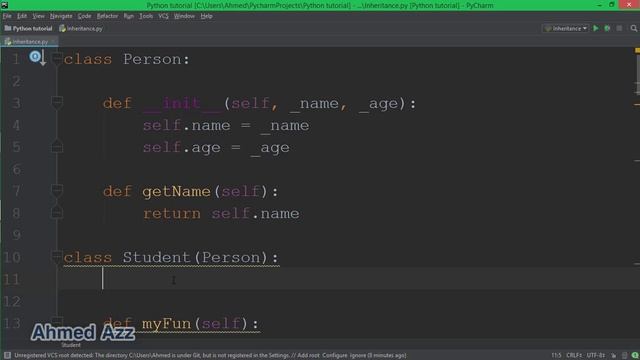Click the inheritance.py breadcrumb in the navigation bar
The height and width of the screenshot is (360, 640).
81,29
